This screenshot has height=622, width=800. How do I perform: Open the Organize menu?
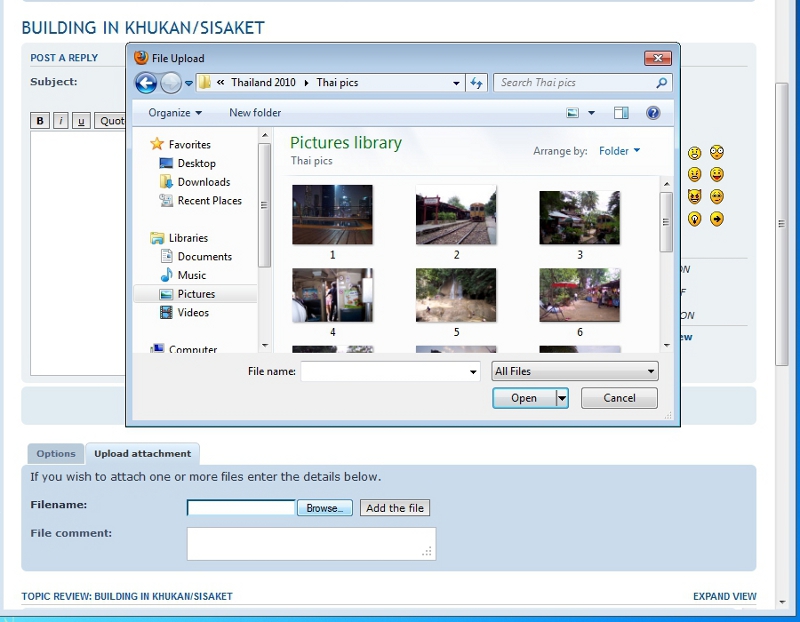[175, 113]
